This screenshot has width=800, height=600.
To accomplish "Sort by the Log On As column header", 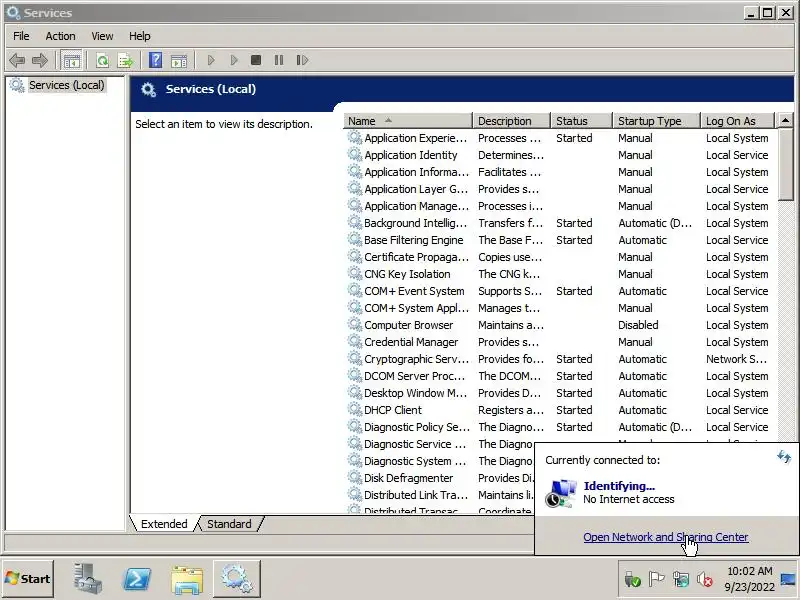I will click(737, 121).
